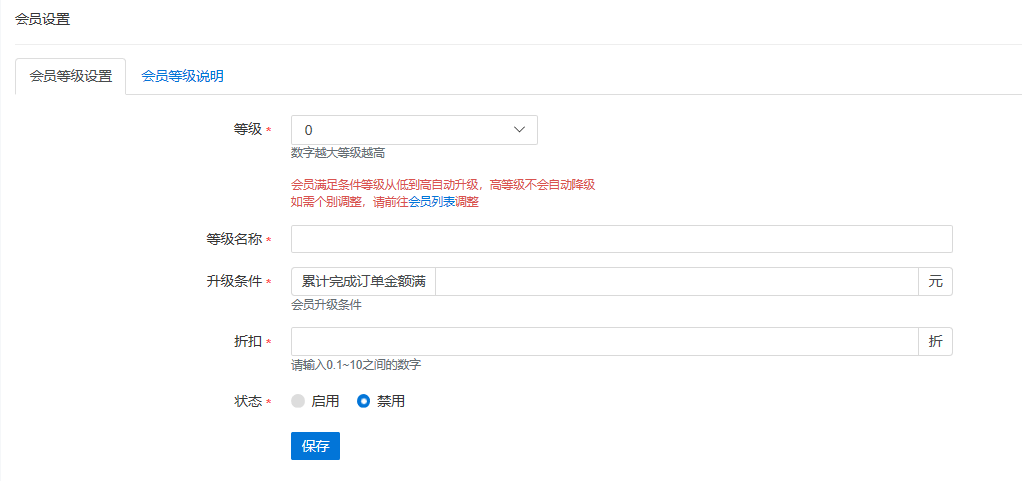Screen dimensions: 1022x481
Task: Click the 升级条件 amount input box
Action: 676,282
